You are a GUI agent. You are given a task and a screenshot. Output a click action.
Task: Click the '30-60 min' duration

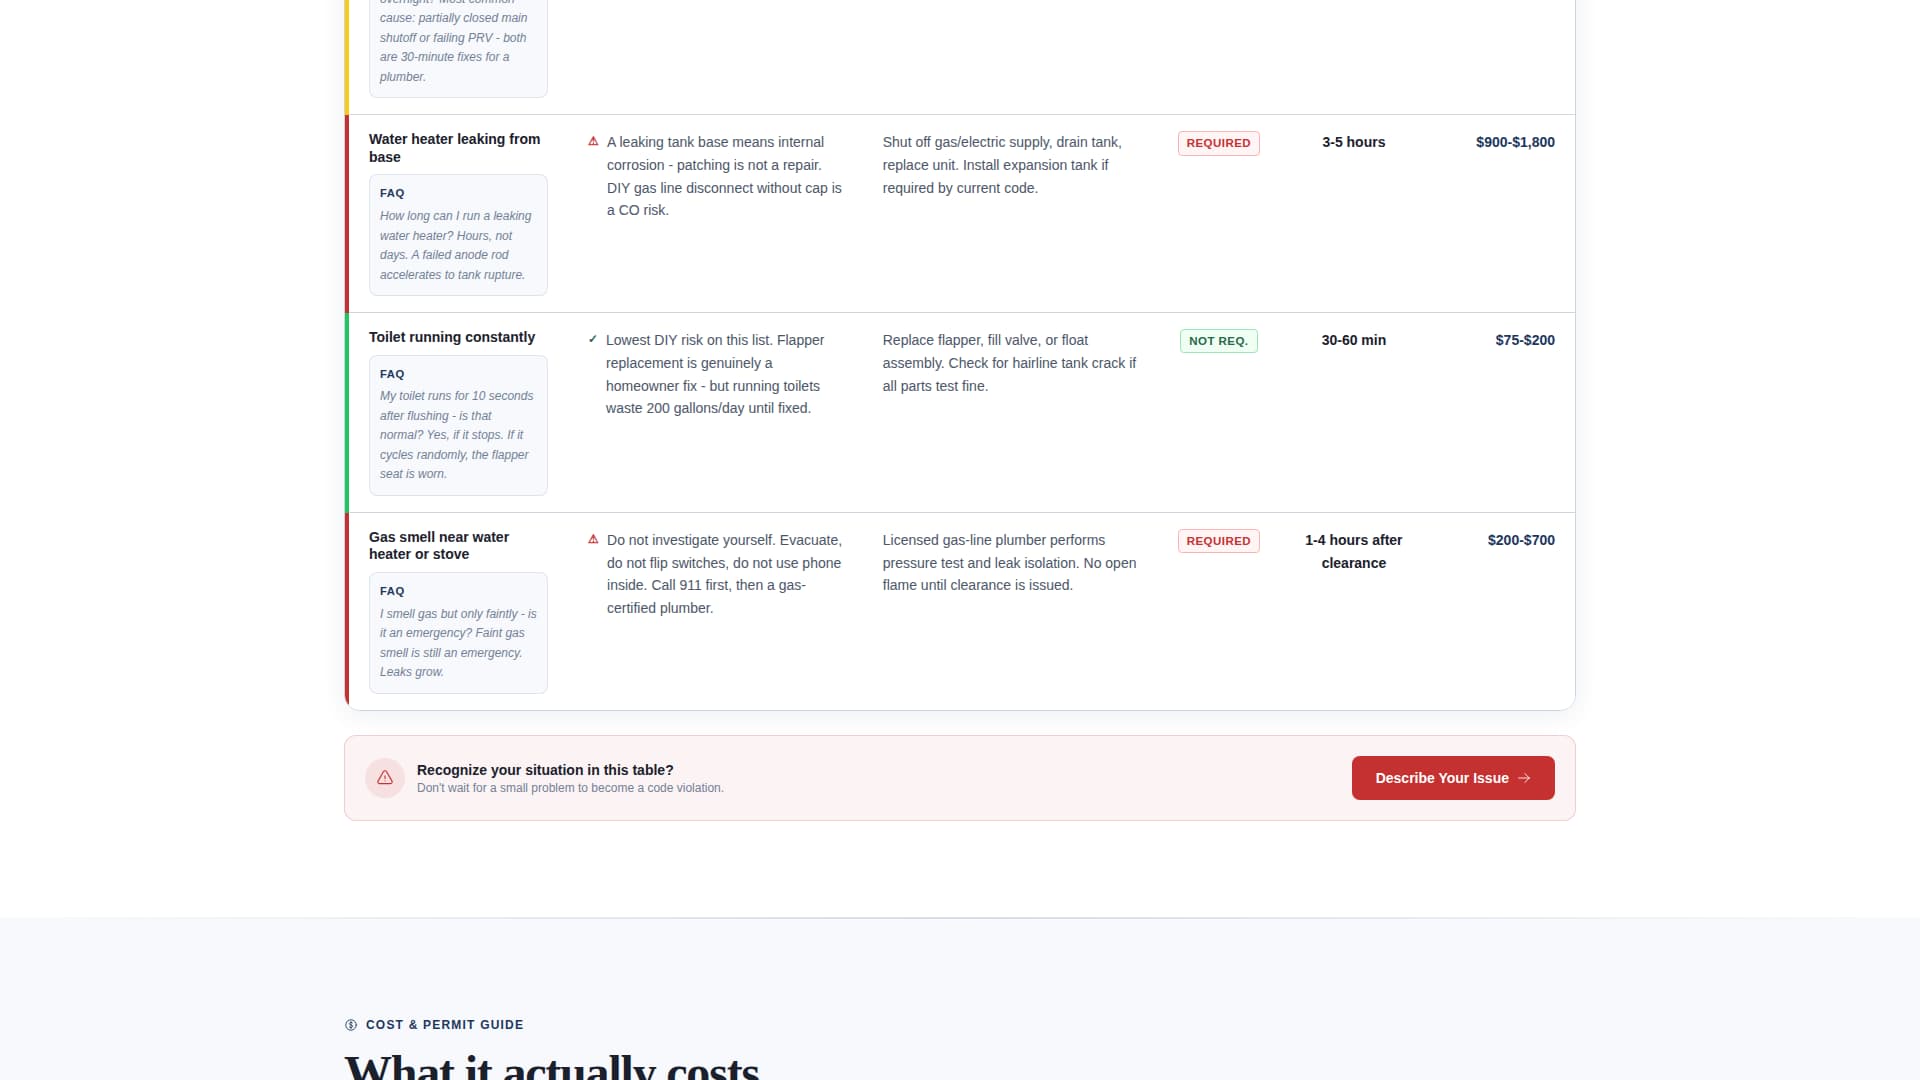(x=1354, y=340)
